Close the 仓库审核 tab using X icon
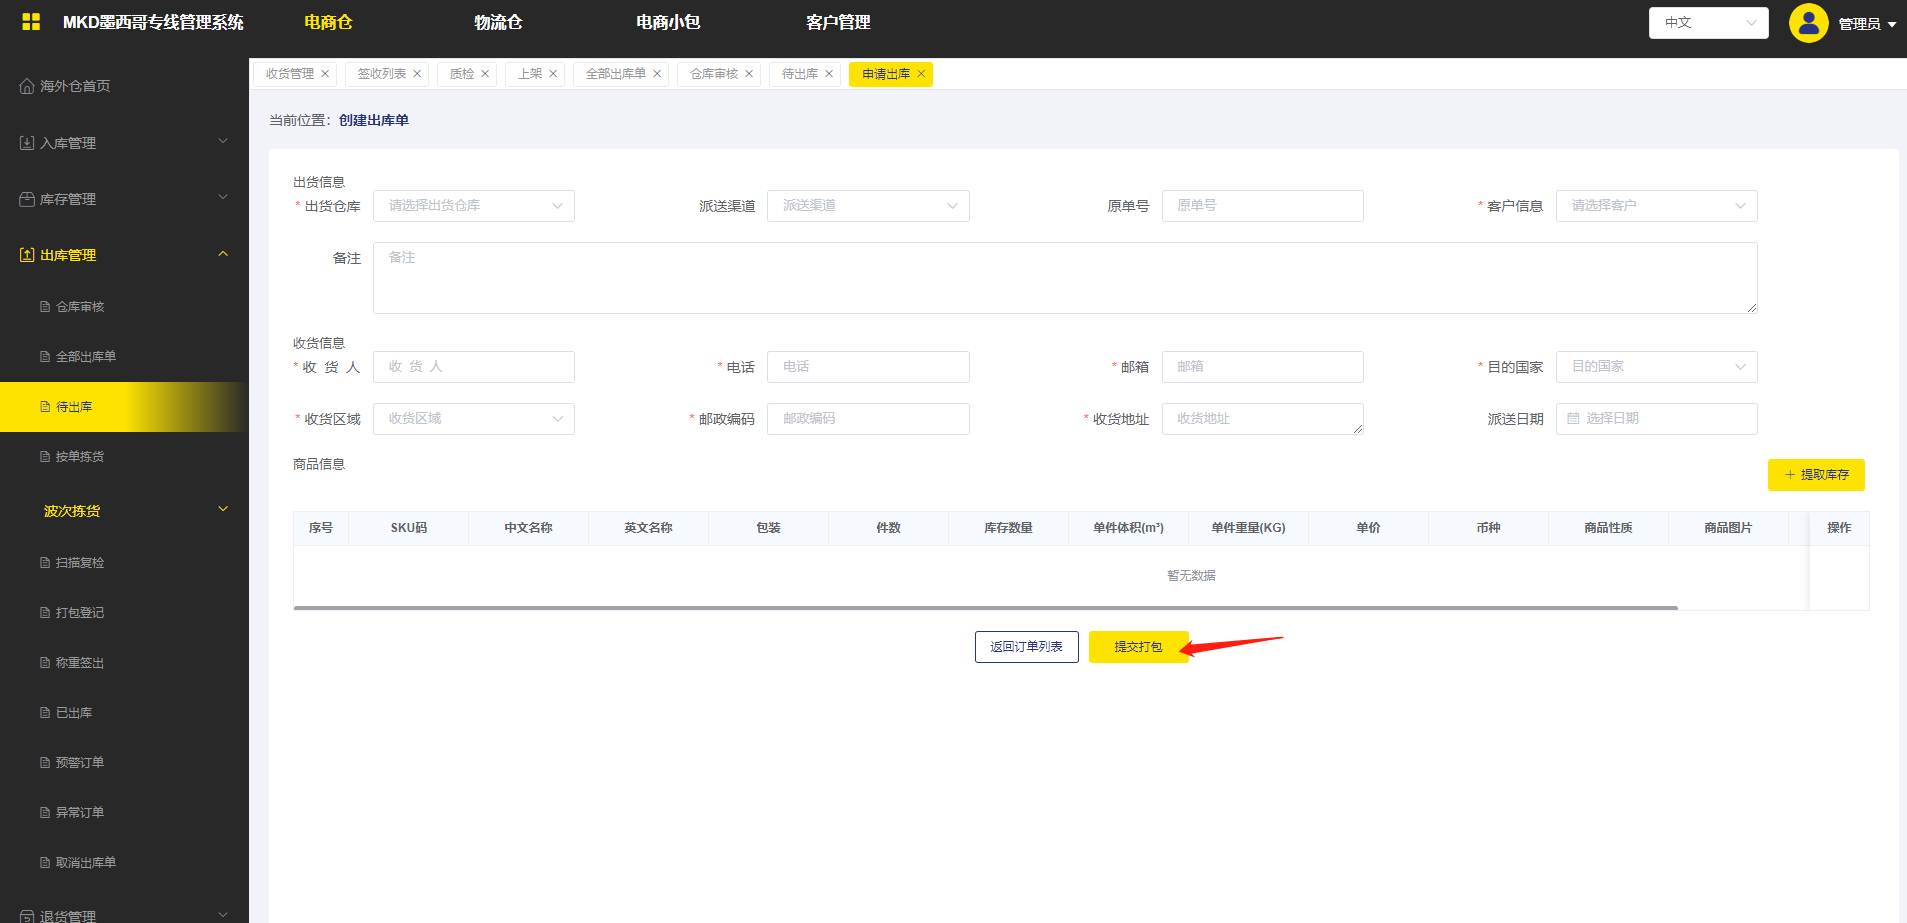This screenshot has width=1907, height=923. [x=749, y=74]
